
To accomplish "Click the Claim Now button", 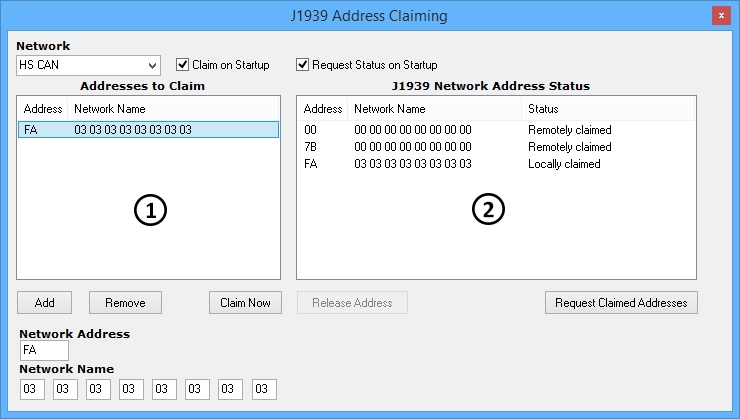I will click(246, 303).
